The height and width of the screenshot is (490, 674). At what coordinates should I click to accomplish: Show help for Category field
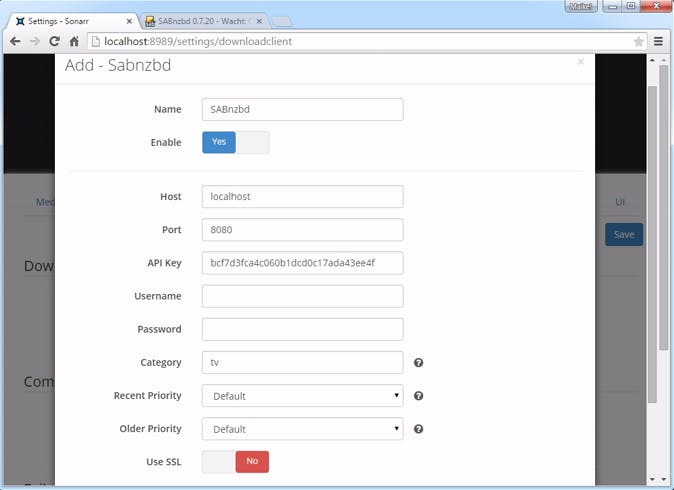[x=418, y=363]
